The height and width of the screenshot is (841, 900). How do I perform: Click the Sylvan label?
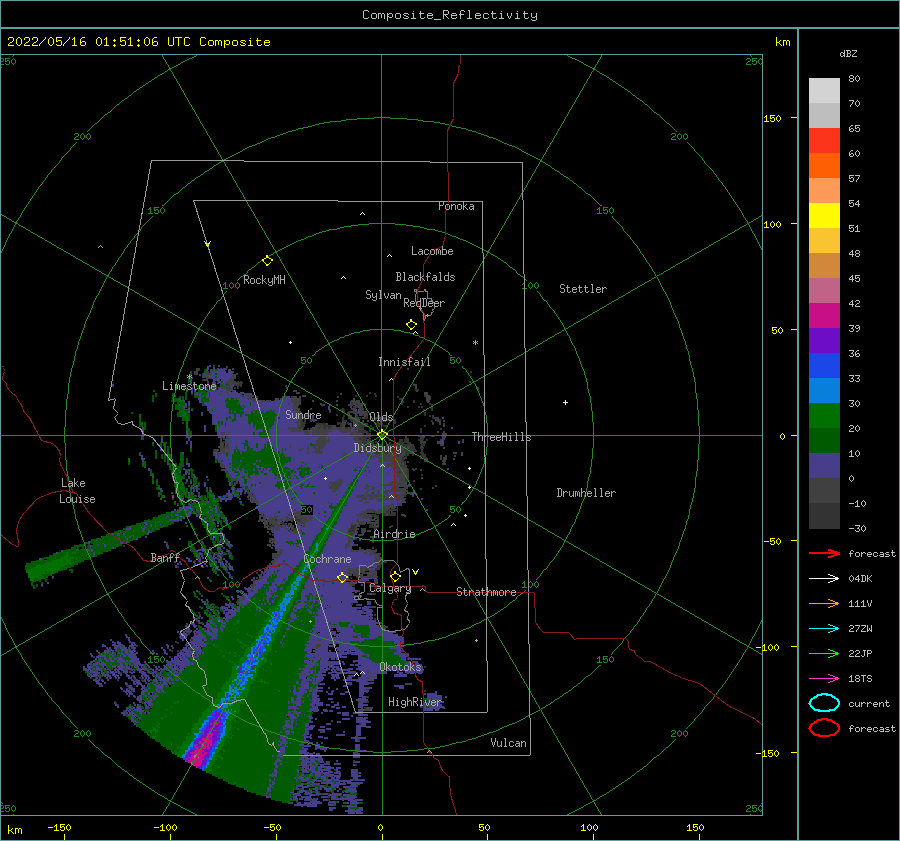[x=383, y=295]
